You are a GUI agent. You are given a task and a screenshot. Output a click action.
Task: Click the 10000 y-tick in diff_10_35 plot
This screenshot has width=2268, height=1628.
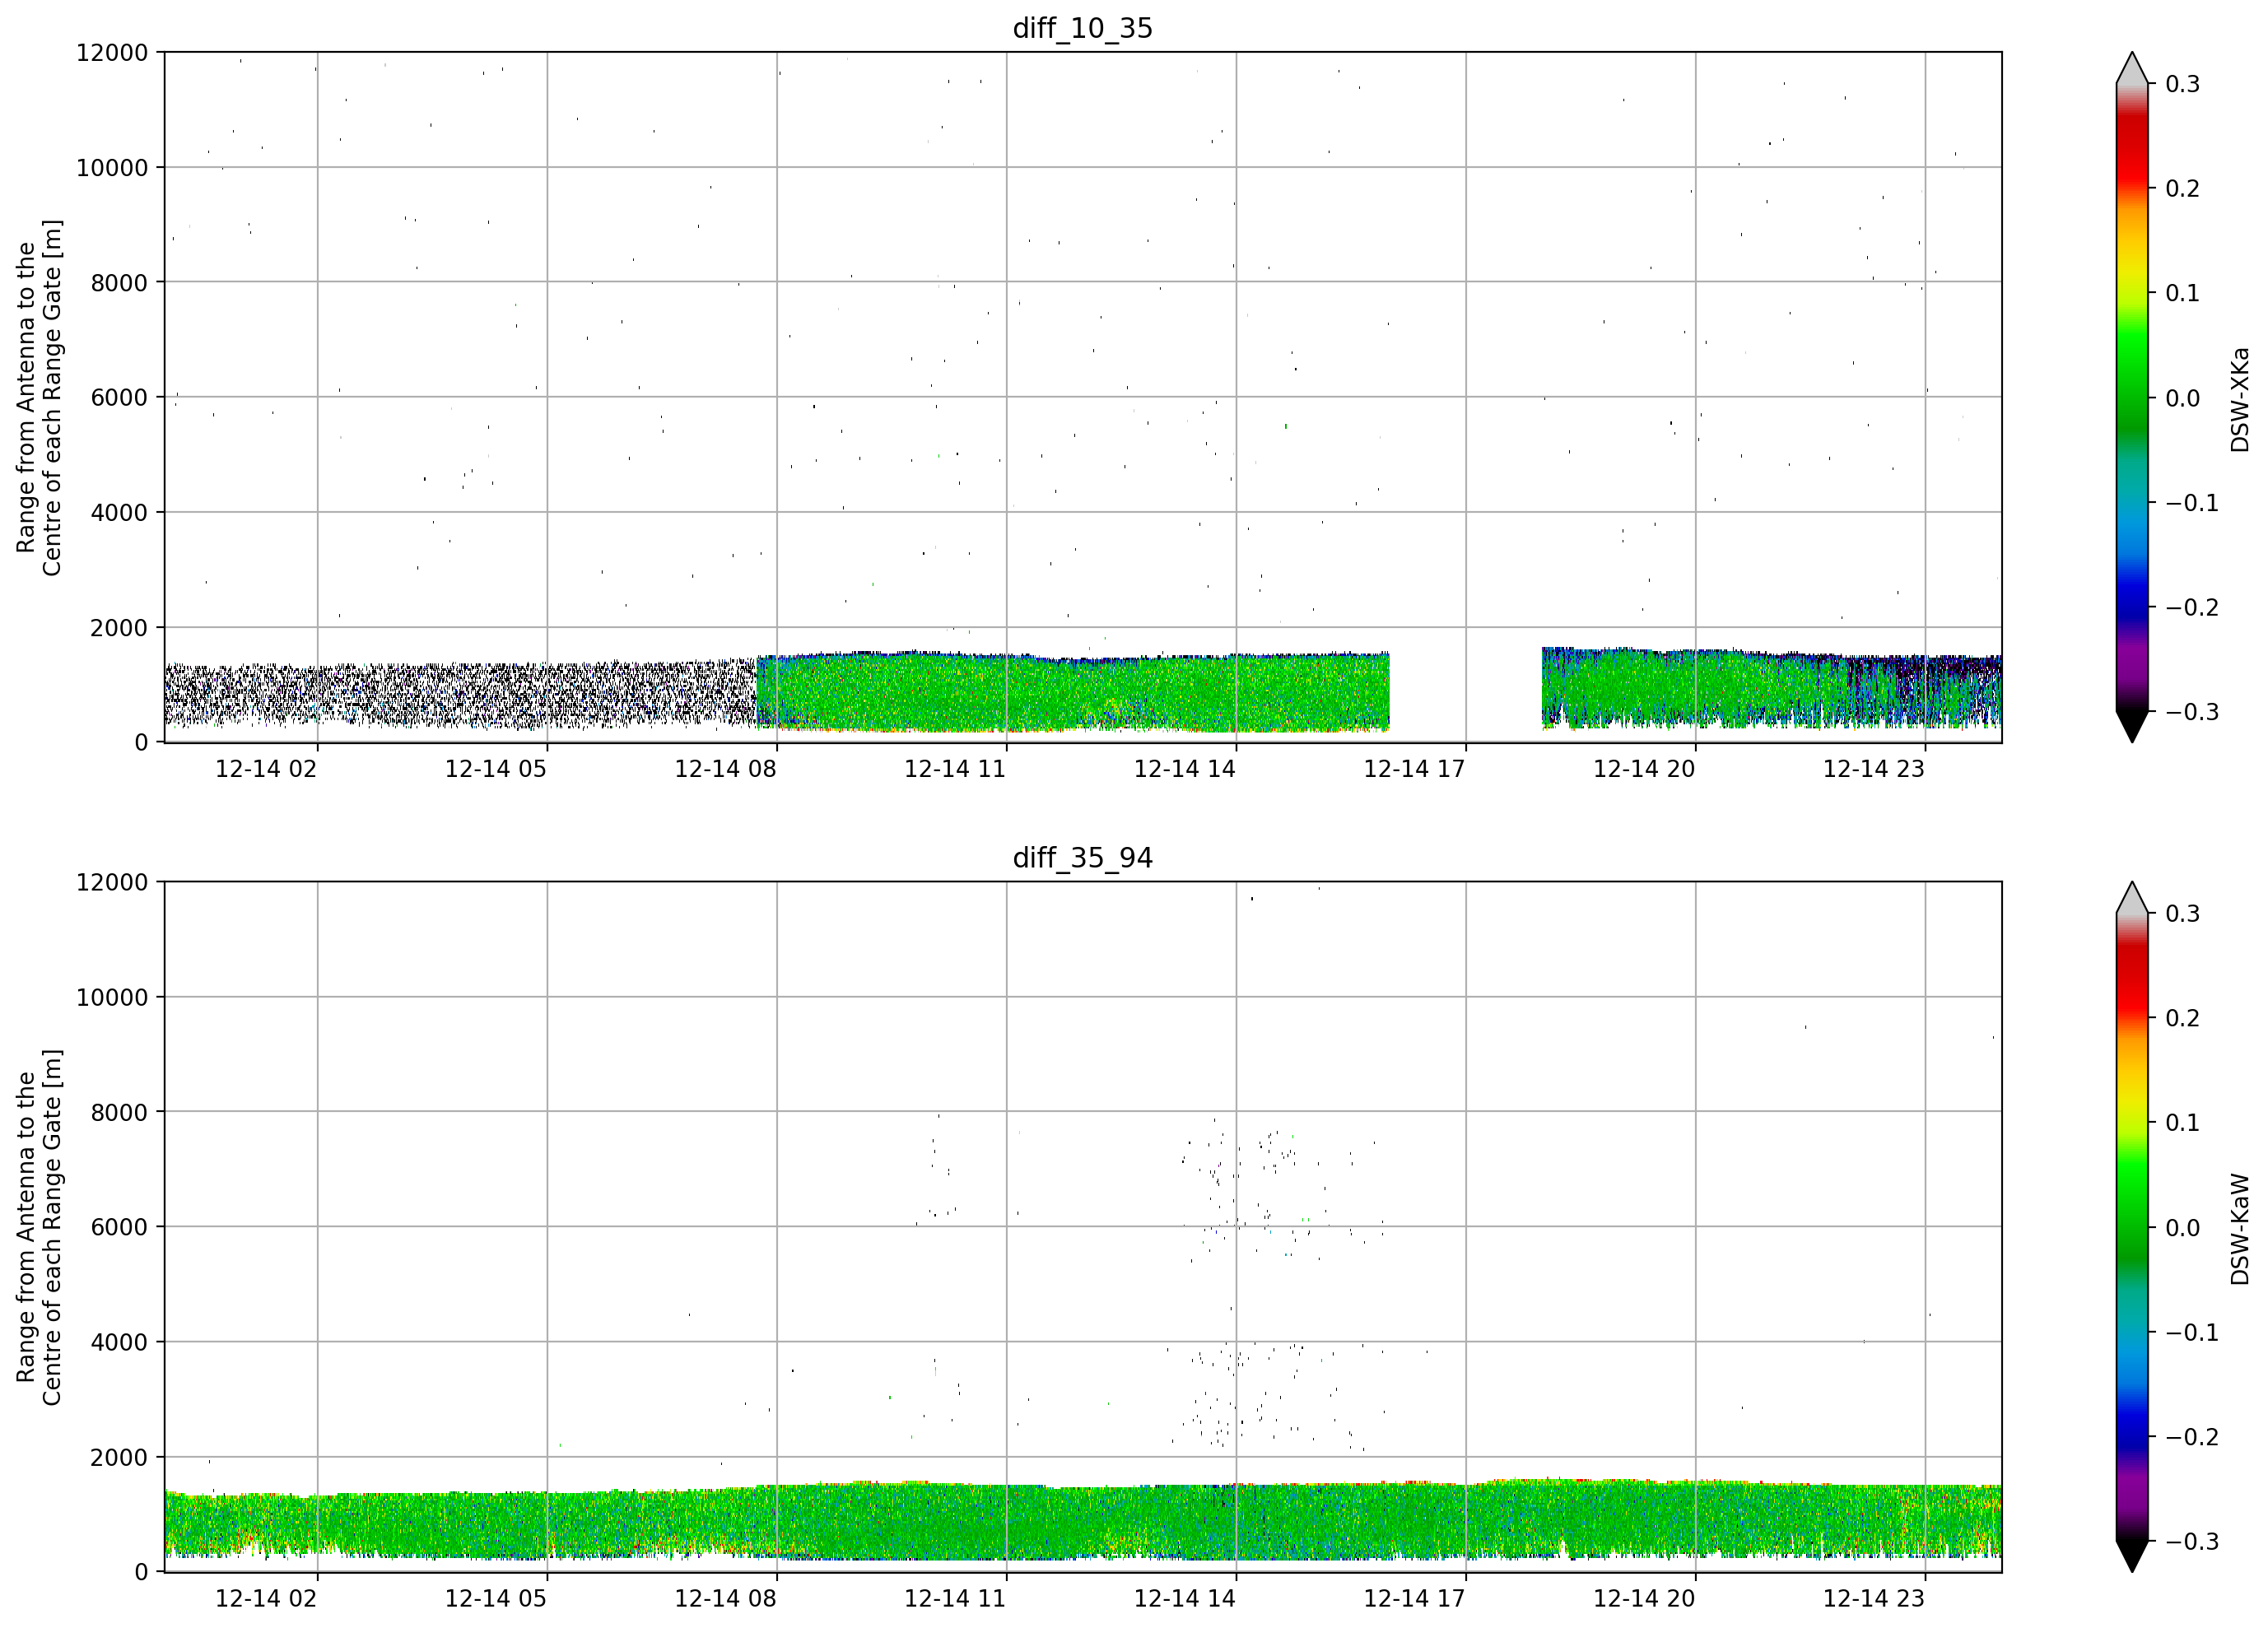click(112, 168)
